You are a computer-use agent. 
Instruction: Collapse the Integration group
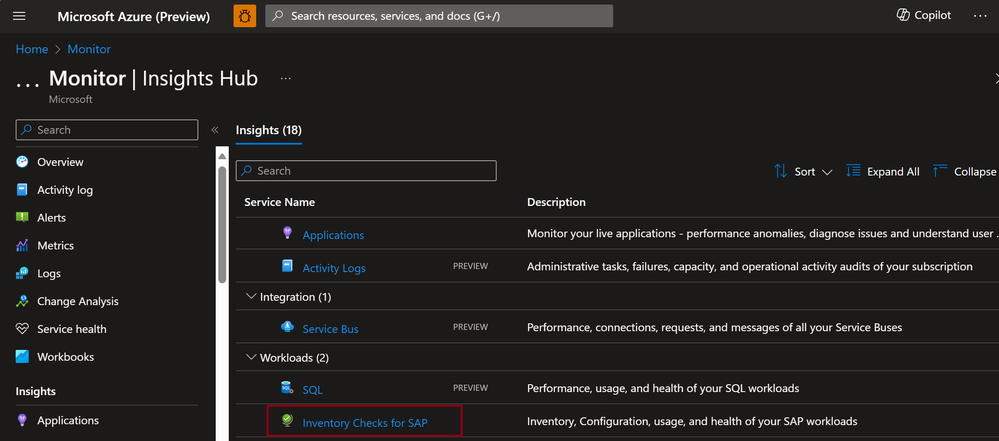pos(251,297)
